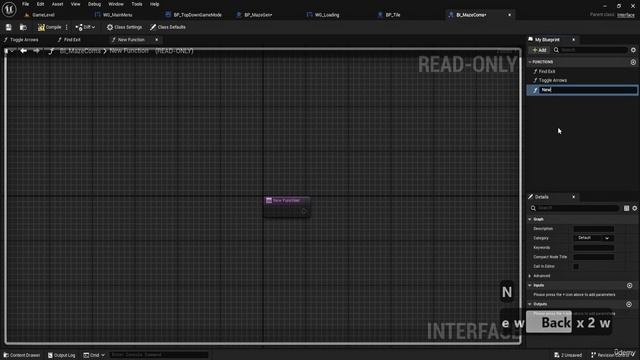Open the Content Drawer

[x=22, y=355]
